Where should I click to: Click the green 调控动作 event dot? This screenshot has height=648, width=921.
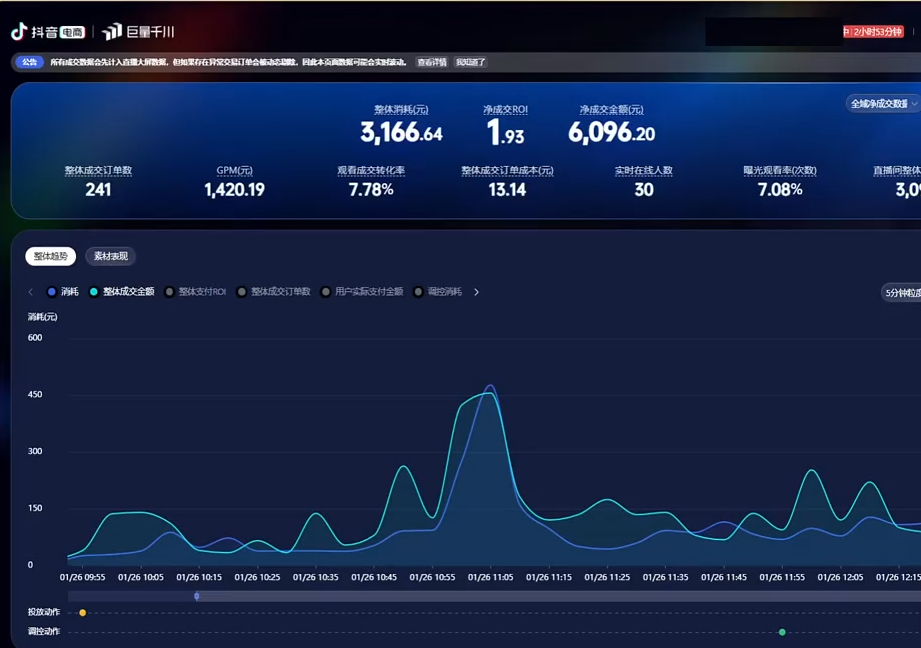pyautogui.click(x=782, y=632)
